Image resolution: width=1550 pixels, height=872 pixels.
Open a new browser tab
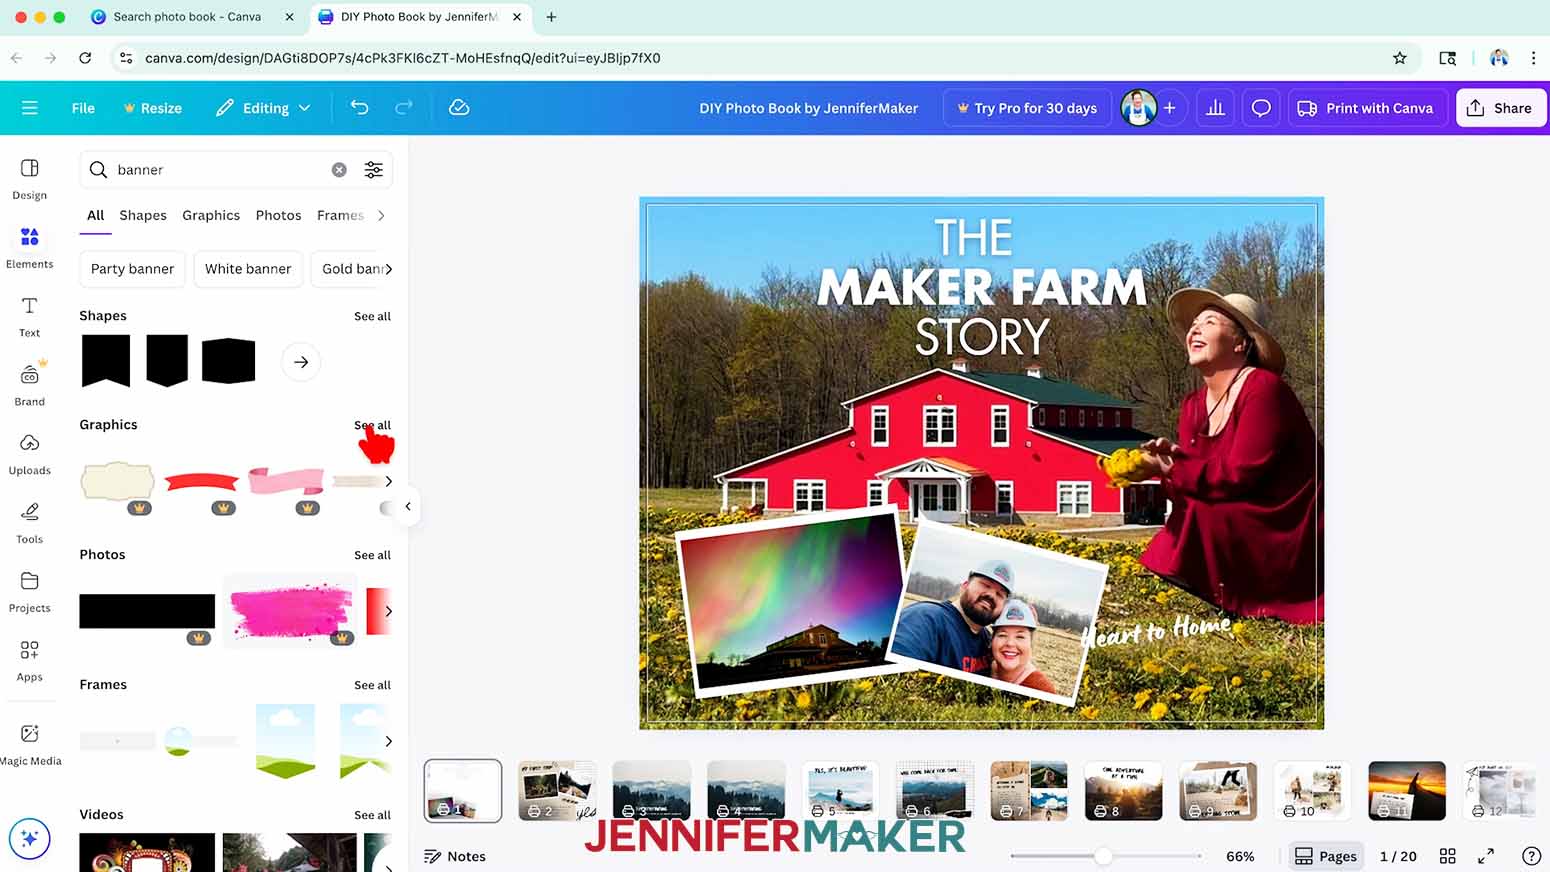click(x=551, y=17)
